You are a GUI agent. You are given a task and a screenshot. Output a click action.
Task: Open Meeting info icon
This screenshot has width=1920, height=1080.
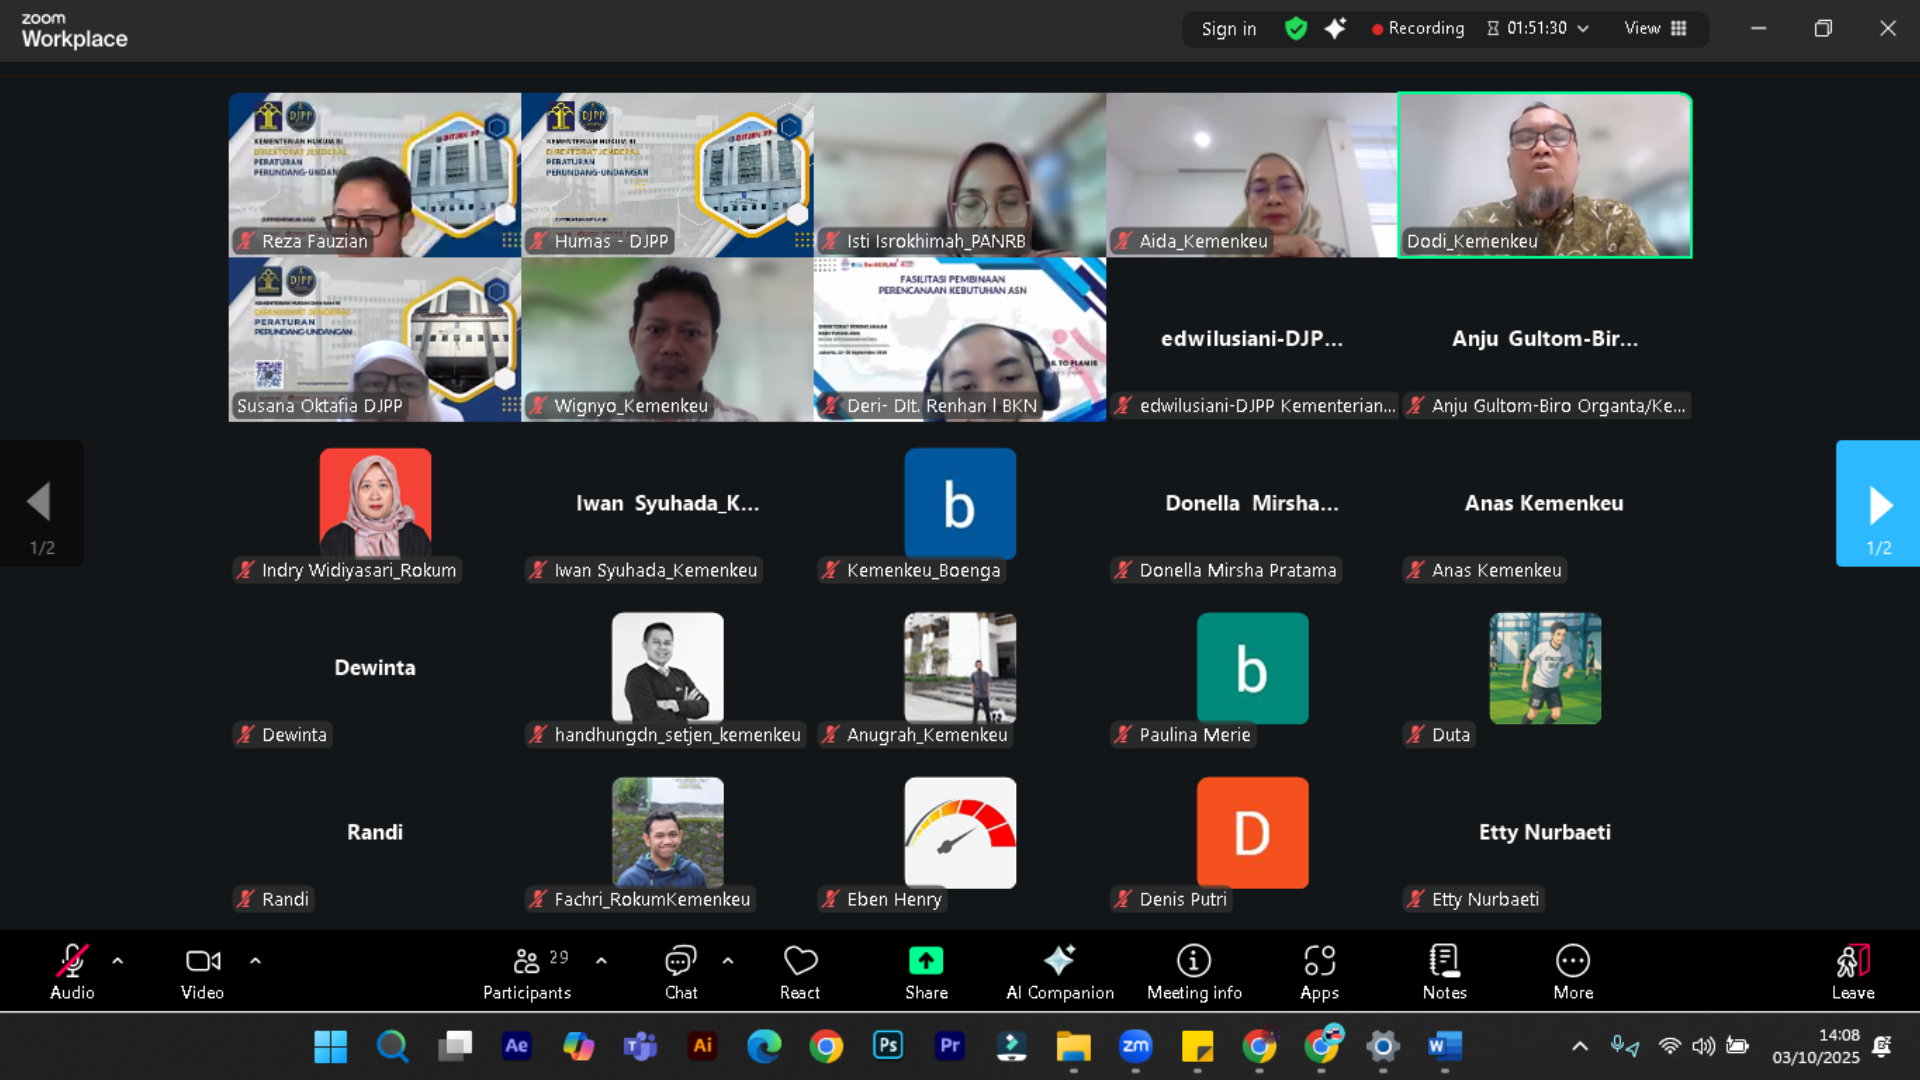click(1193, 962)
